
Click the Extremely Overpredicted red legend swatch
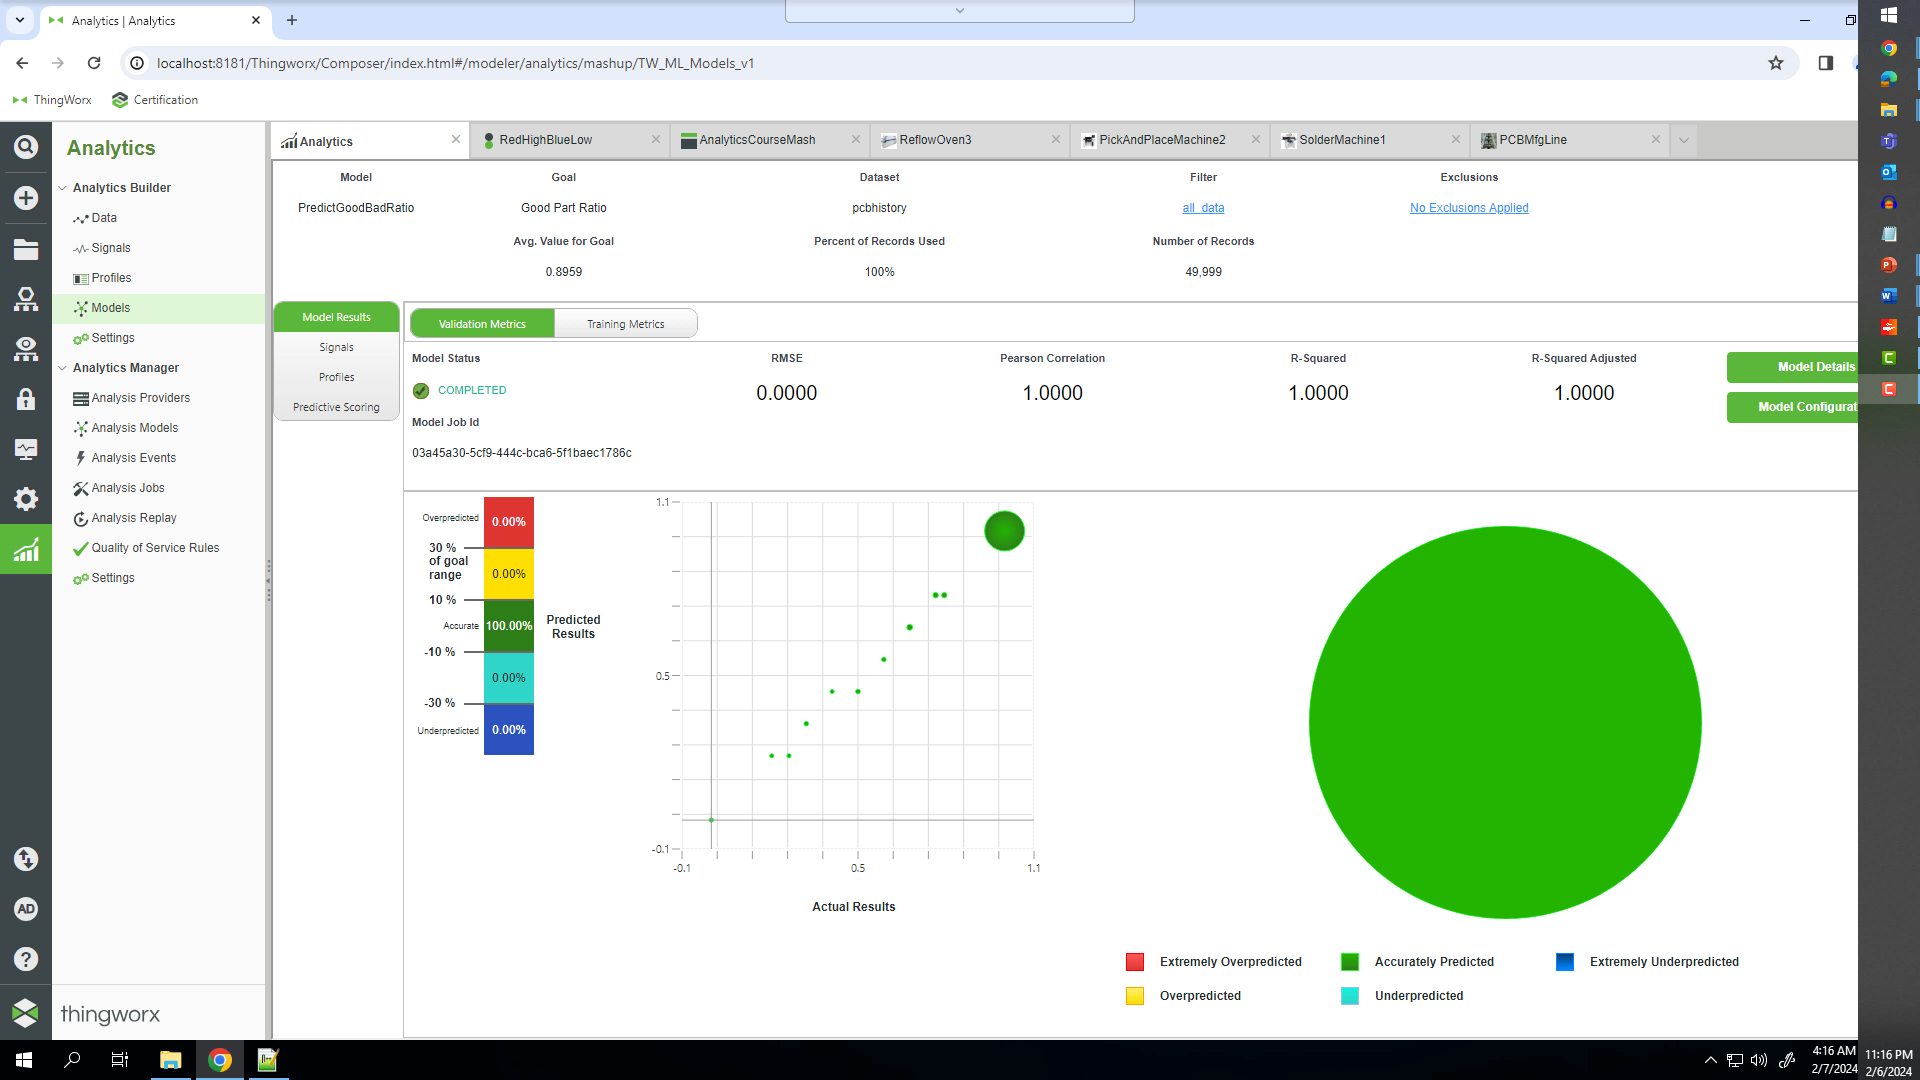[x=1134, y=961]
